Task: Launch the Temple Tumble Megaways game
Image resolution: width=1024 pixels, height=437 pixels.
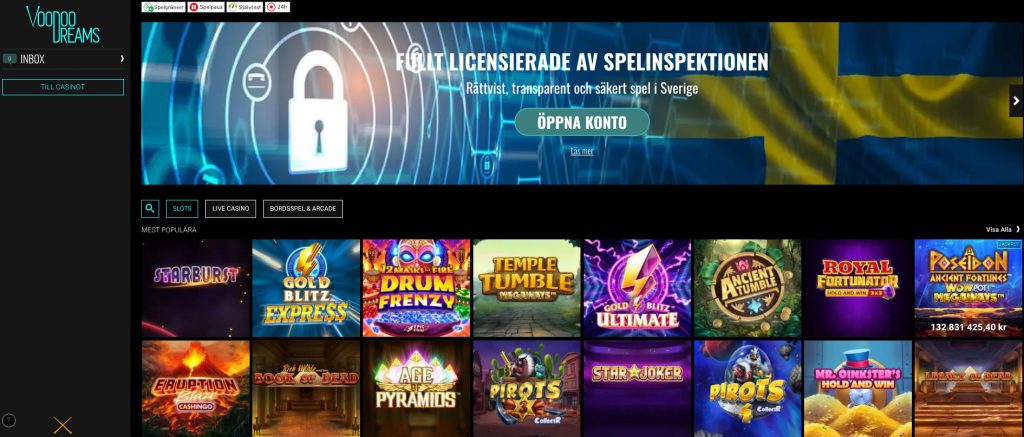Action: pos(527,288)
